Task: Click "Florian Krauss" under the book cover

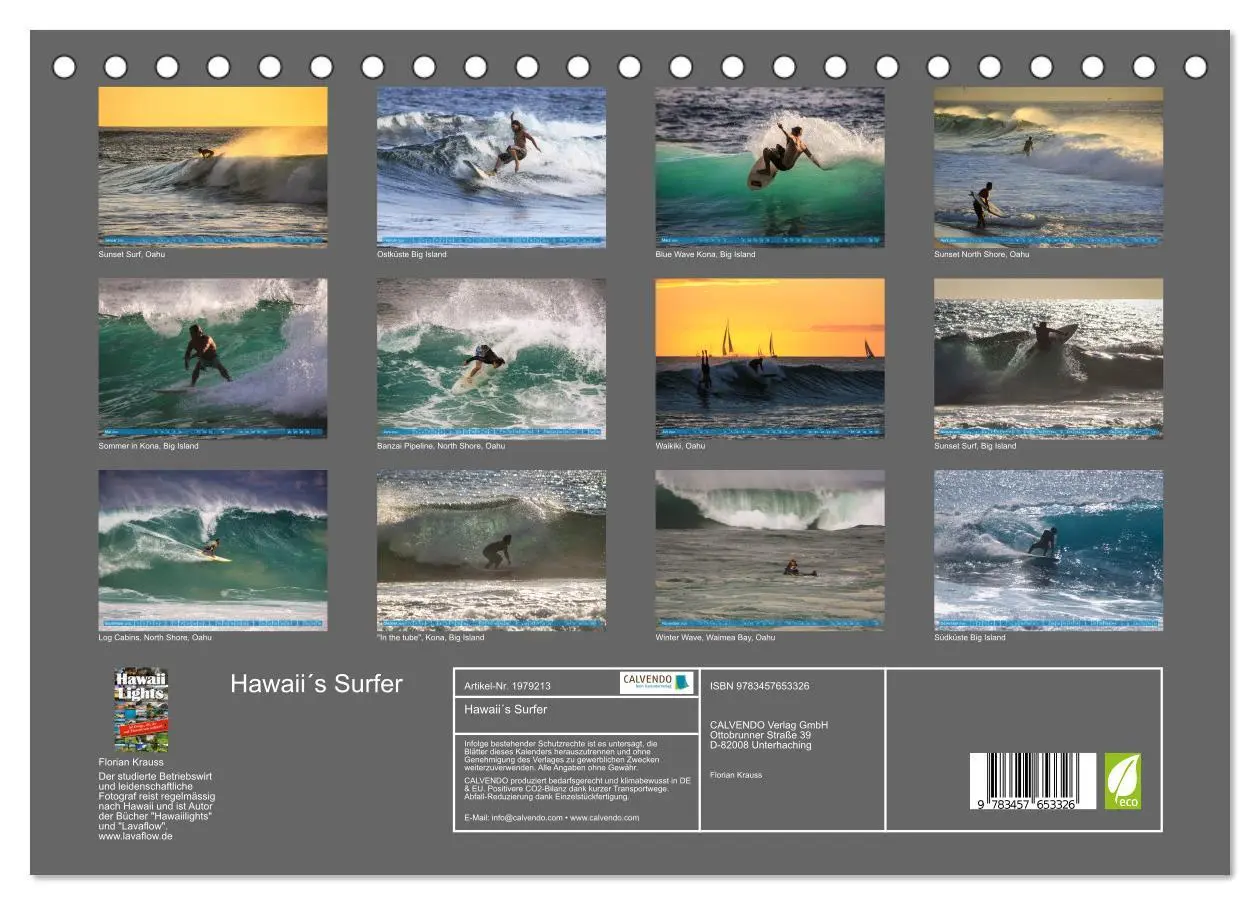Action: coord(131,762)
